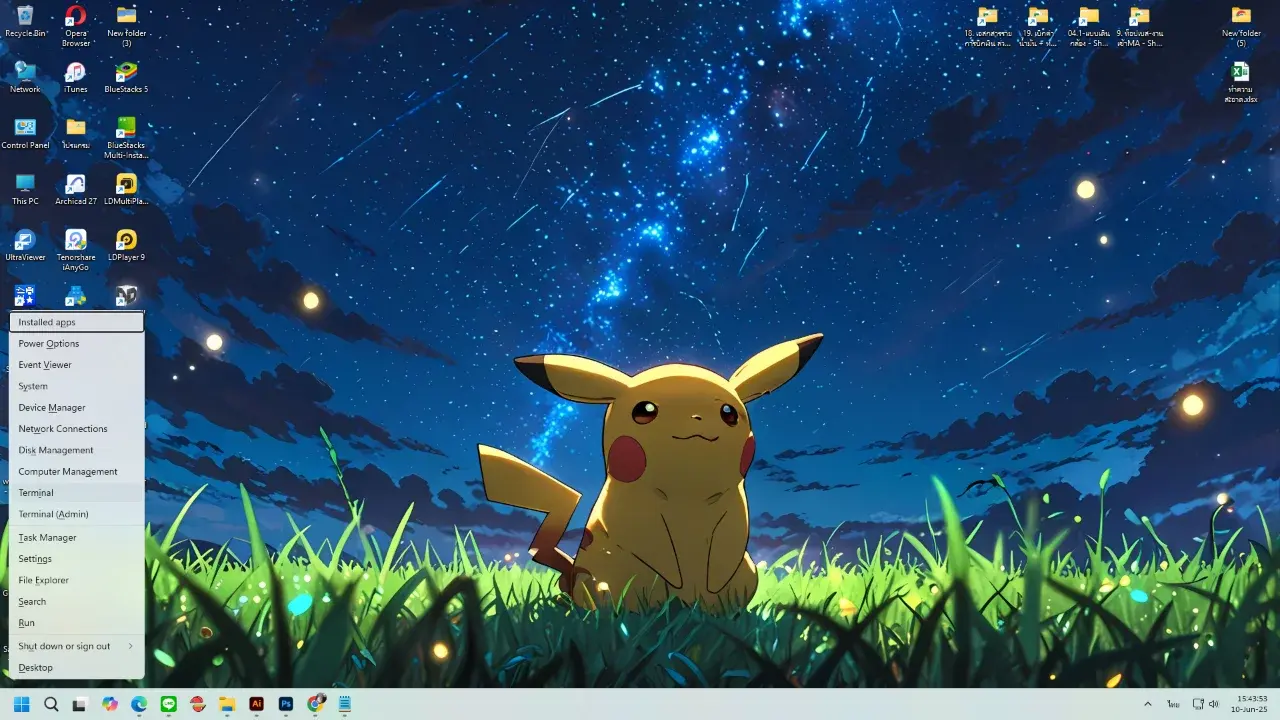Viewport: 1280px width, 720px height.
Task: Select the folder shortcut starting with 9.
Action: [x=1139, y=26]
